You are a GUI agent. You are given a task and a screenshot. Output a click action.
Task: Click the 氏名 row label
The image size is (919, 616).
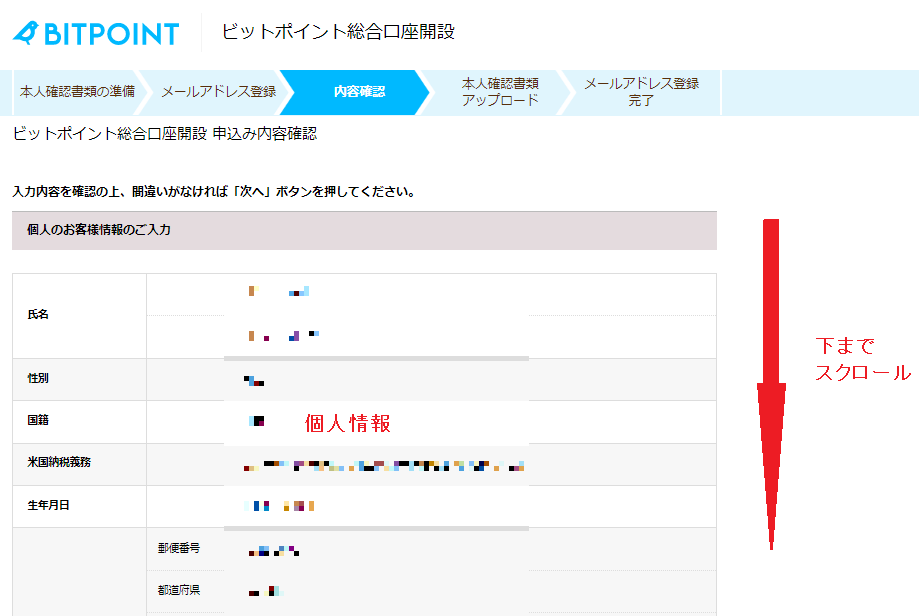(x=39, y=315)
